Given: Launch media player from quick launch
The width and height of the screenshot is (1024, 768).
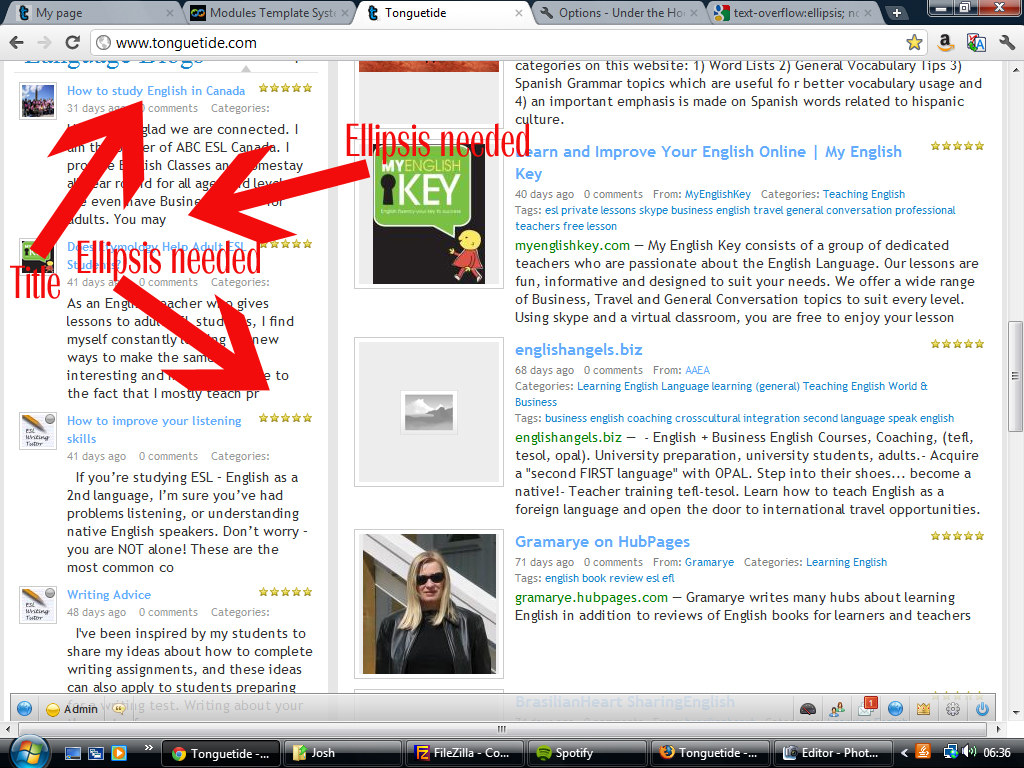Looking at the screenshot, I should click(x=119, y=753).
